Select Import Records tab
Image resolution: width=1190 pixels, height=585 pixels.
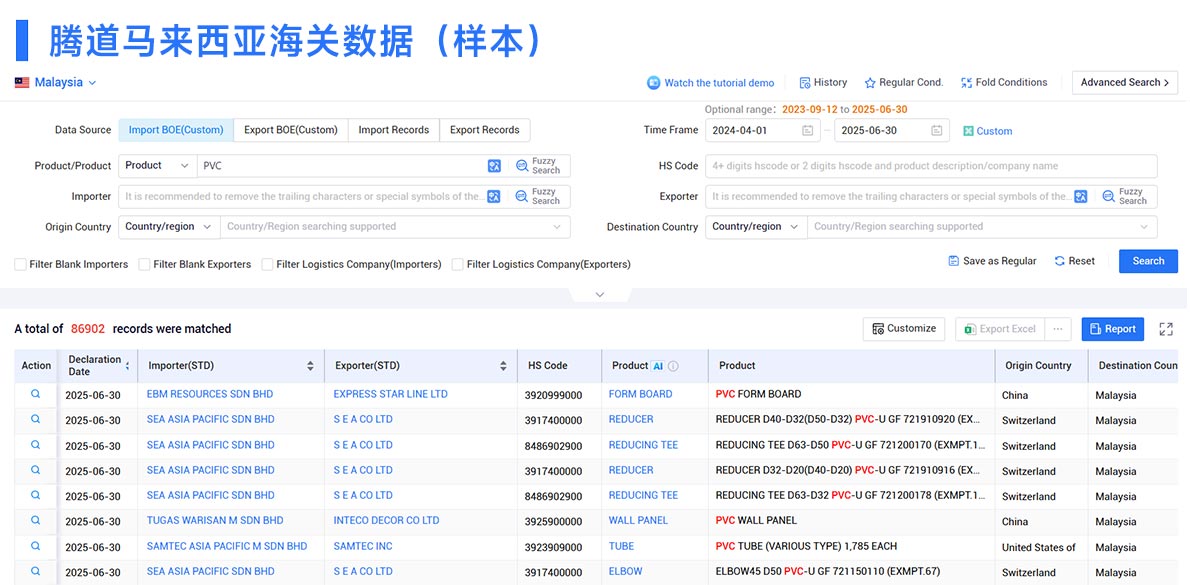pos(394,130)
